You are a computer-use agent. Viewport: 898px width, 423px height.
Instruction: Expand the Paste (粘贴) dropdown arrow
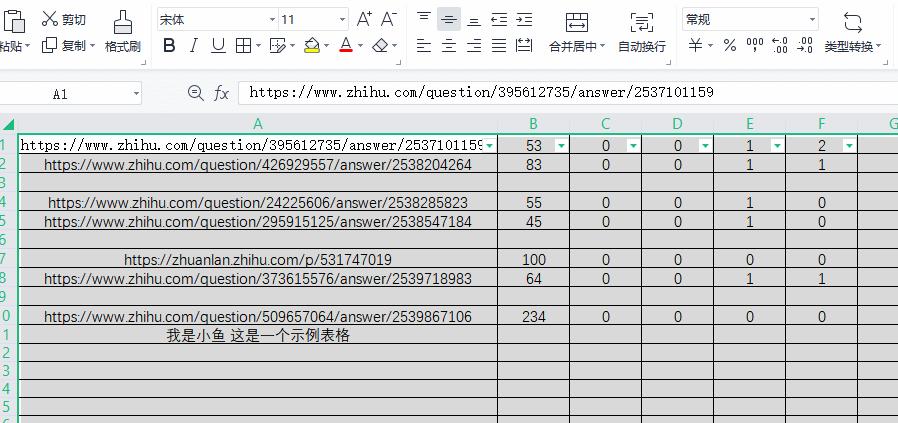(x=27, y=46)
